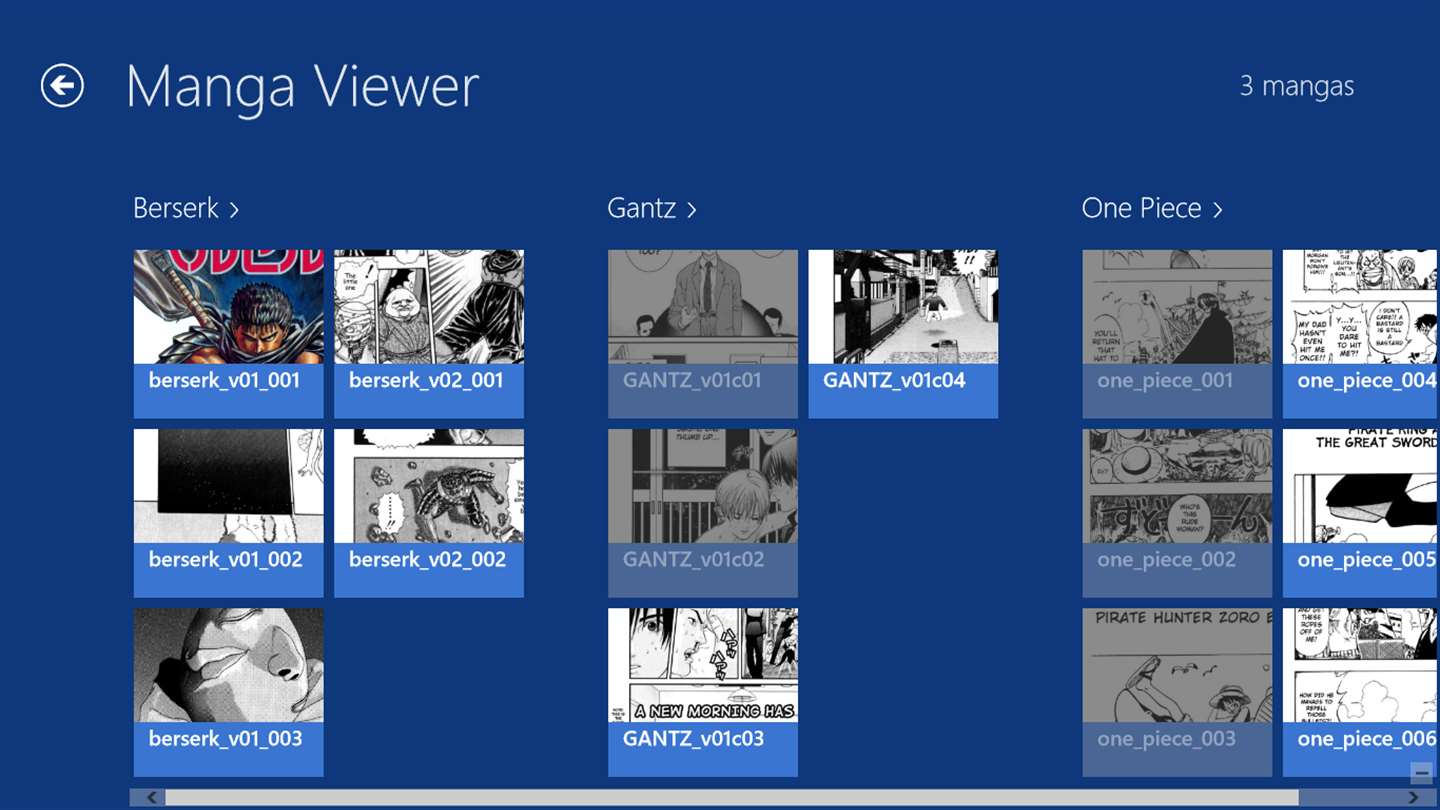Viewport: 1440px width, 810px height.
Task: Open the GANTZ_v01c04 thumbnail
Action: 903,334
